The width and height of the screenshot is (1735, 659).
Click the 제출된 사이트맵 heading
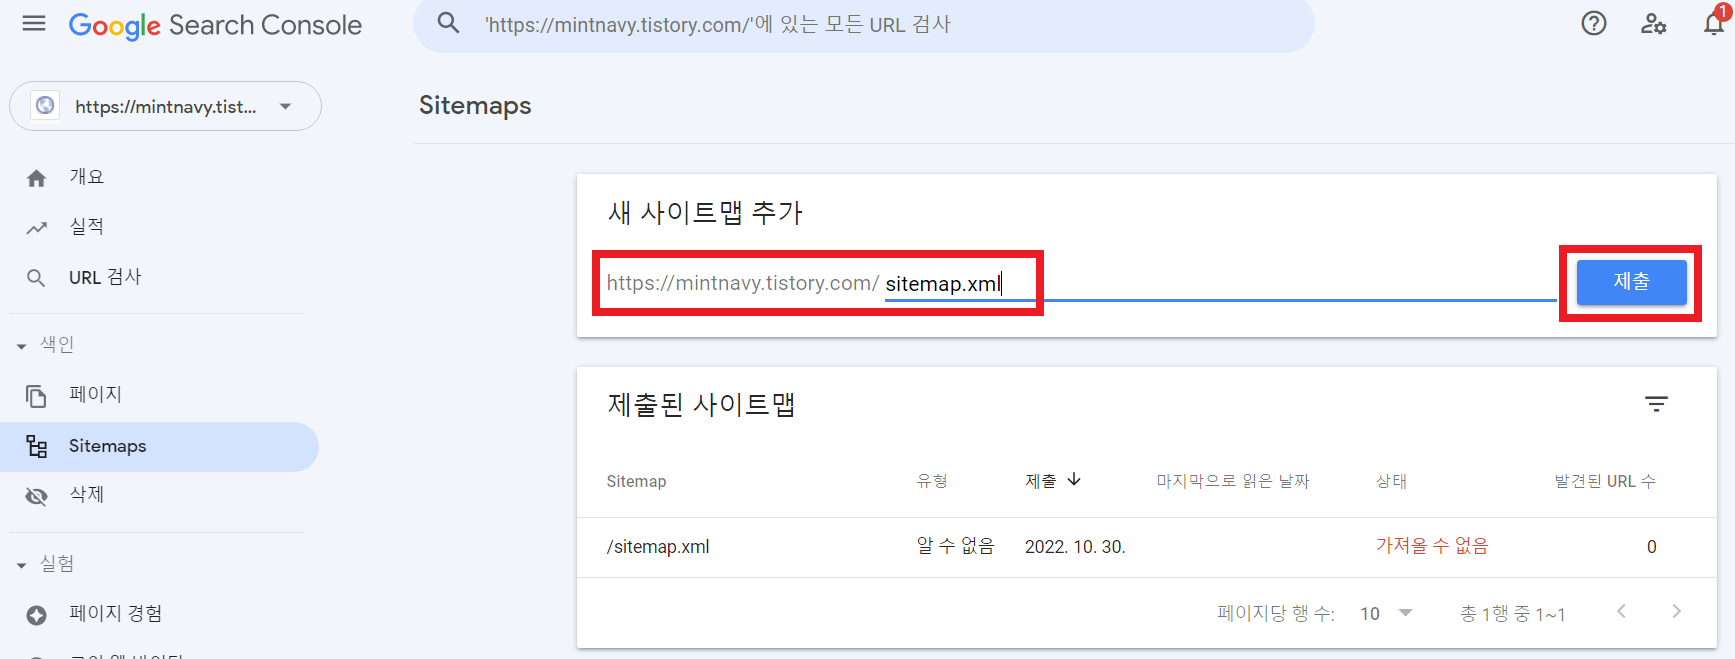(x=701, y=404)
